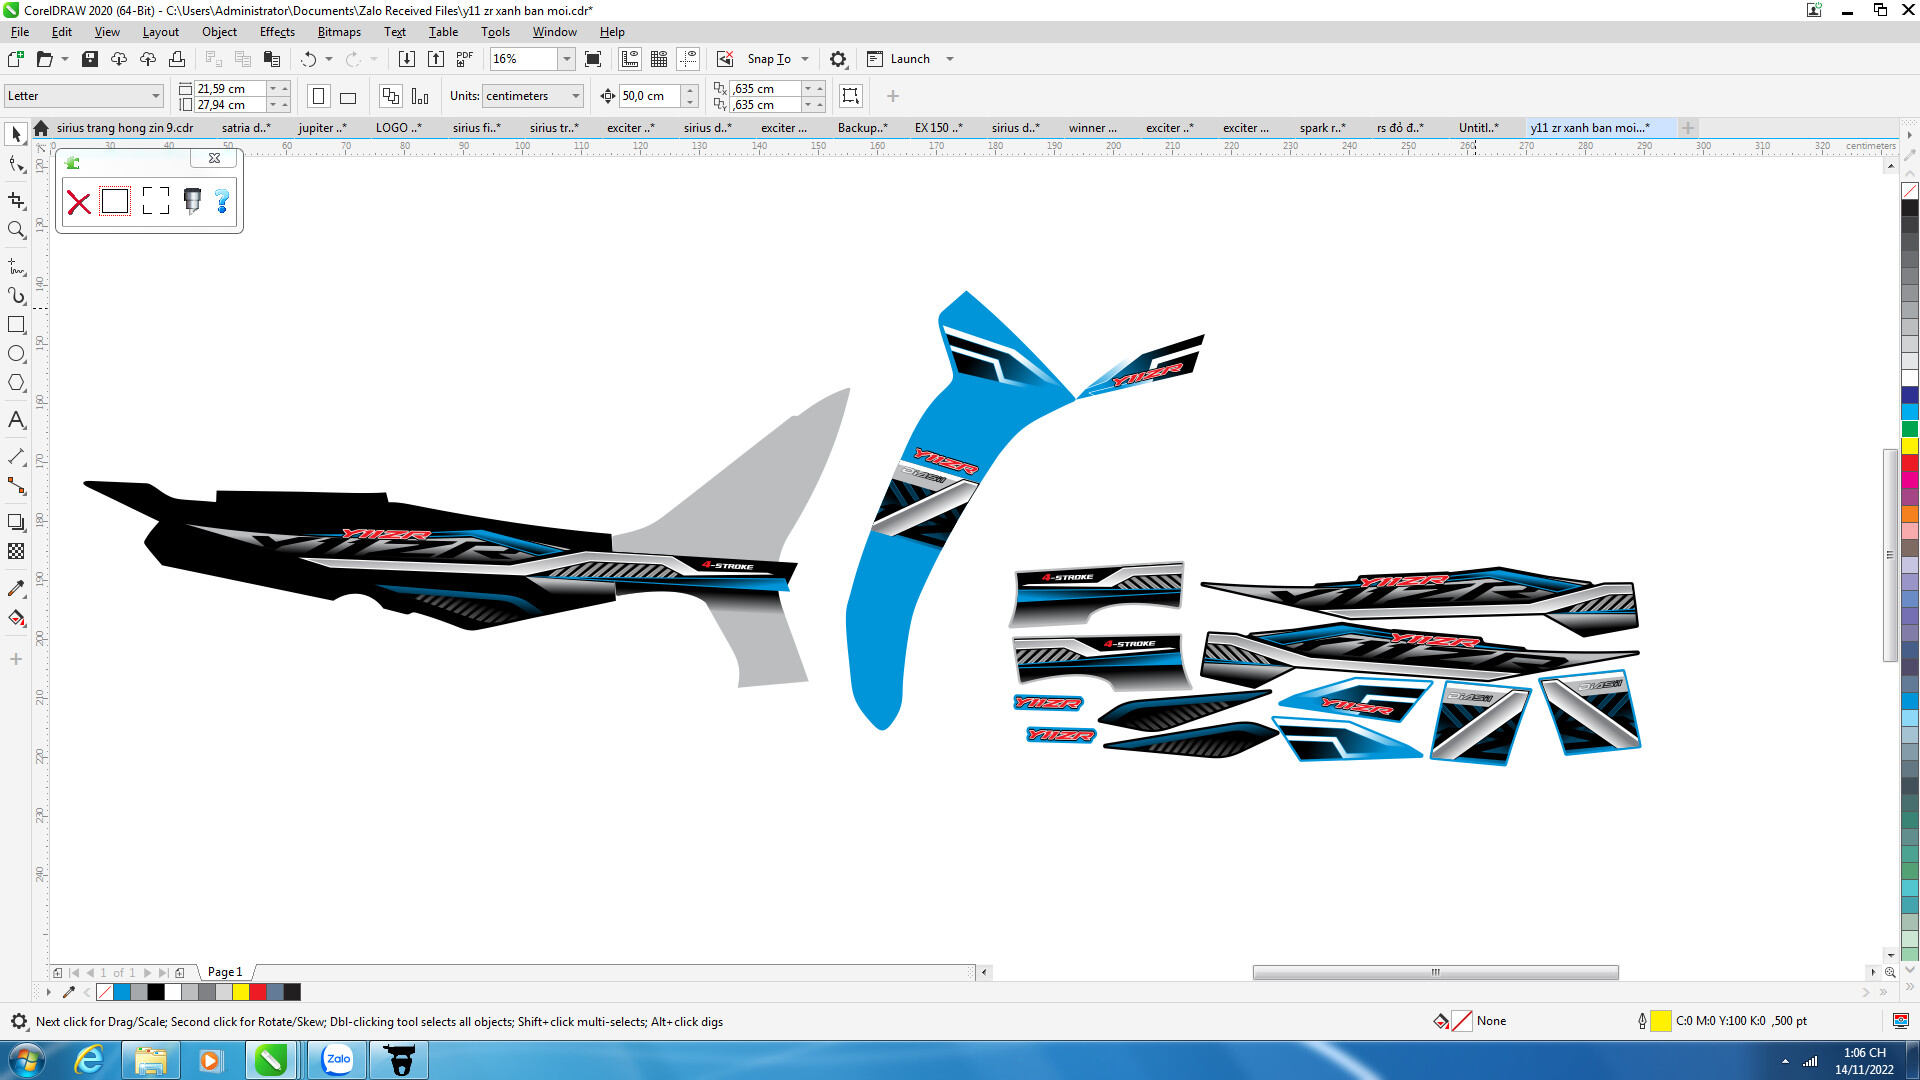Click the Publish to PDF icon

pyautogui.click(x=464, y=59)
